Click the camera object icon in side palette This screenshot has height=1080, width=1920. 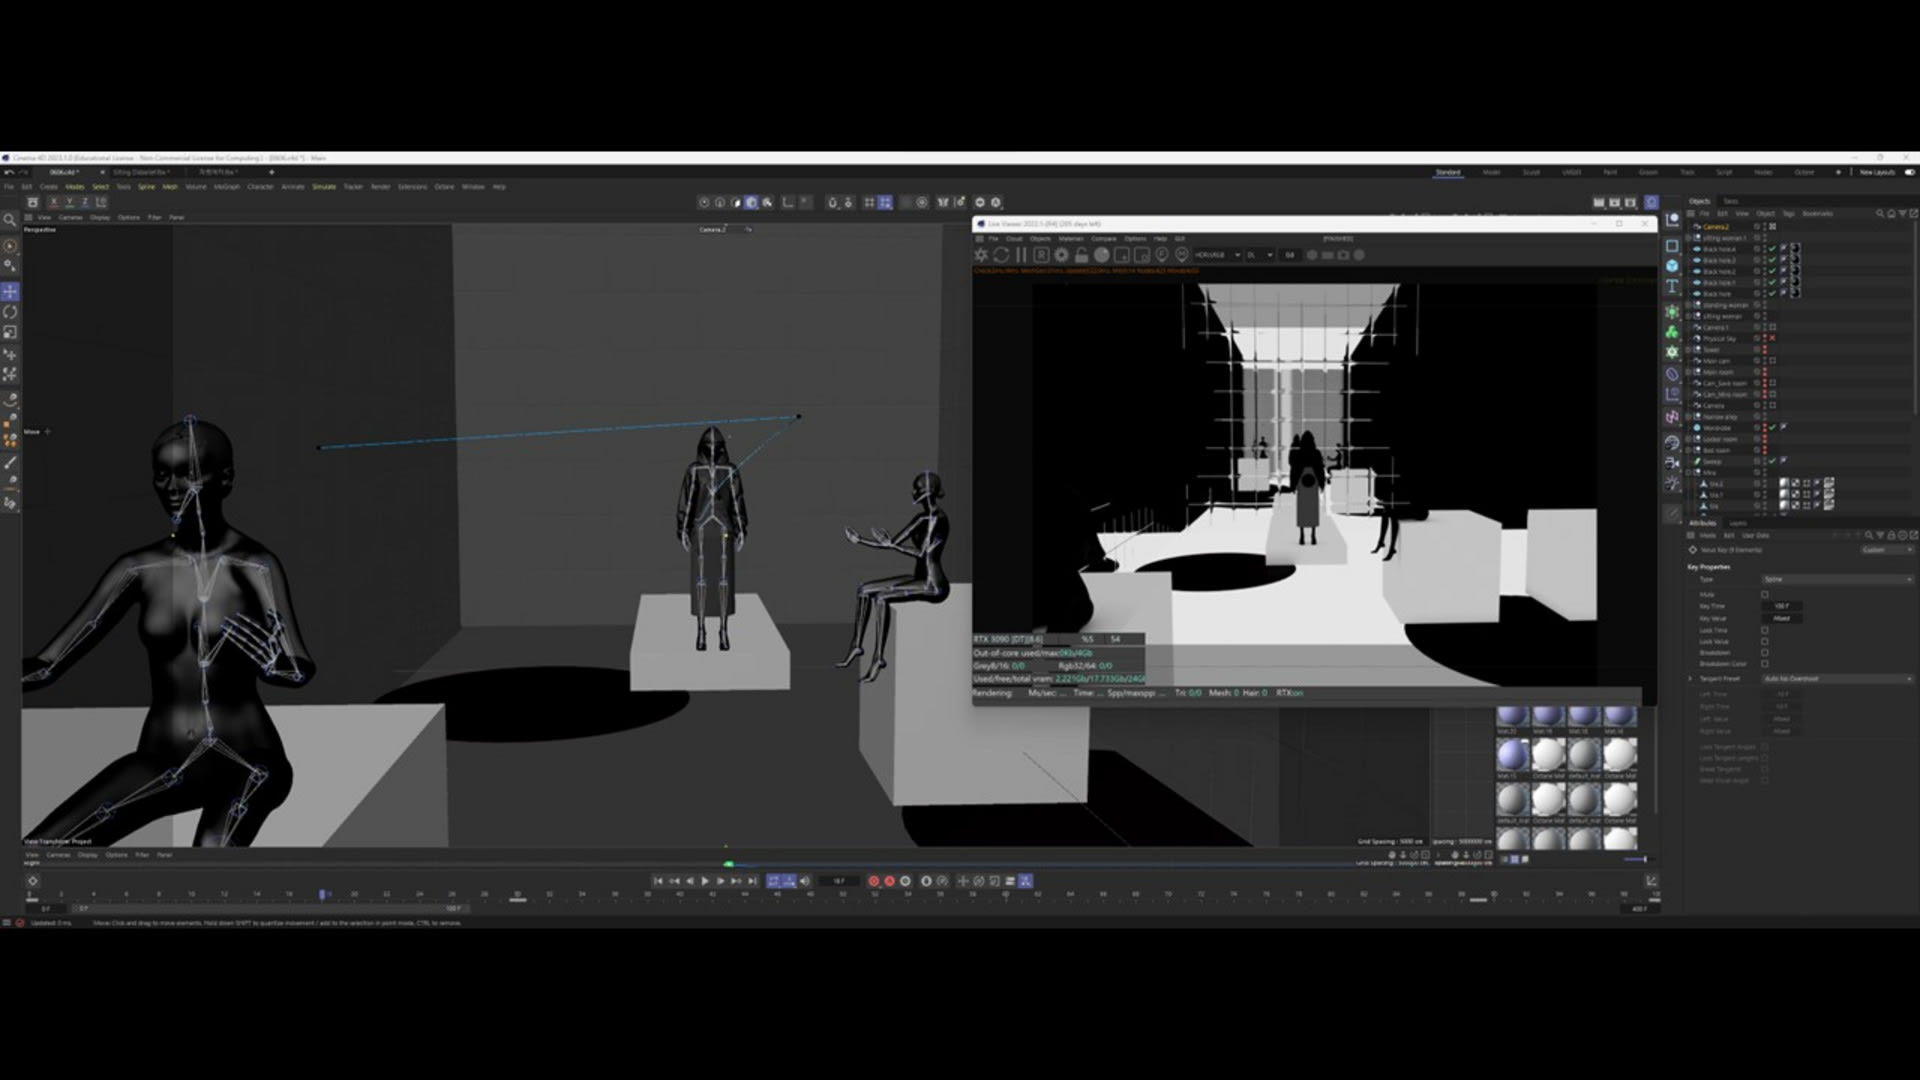click(x=1672, y=463)
